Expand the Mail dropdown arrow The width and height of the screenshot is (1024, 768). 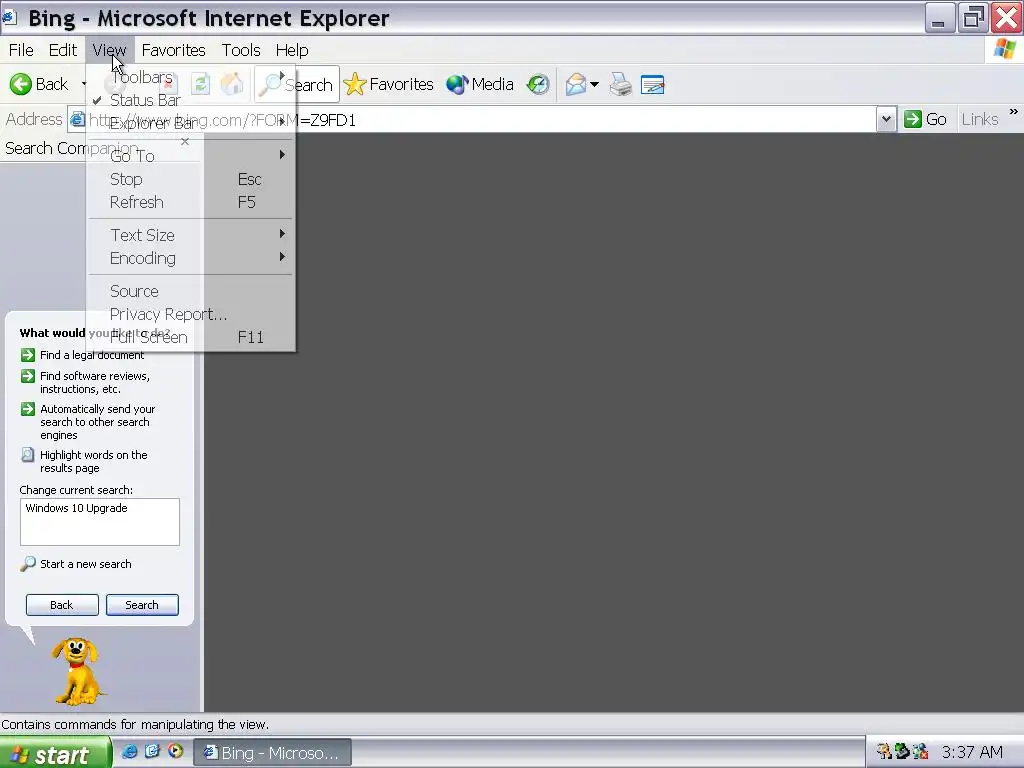594,84
